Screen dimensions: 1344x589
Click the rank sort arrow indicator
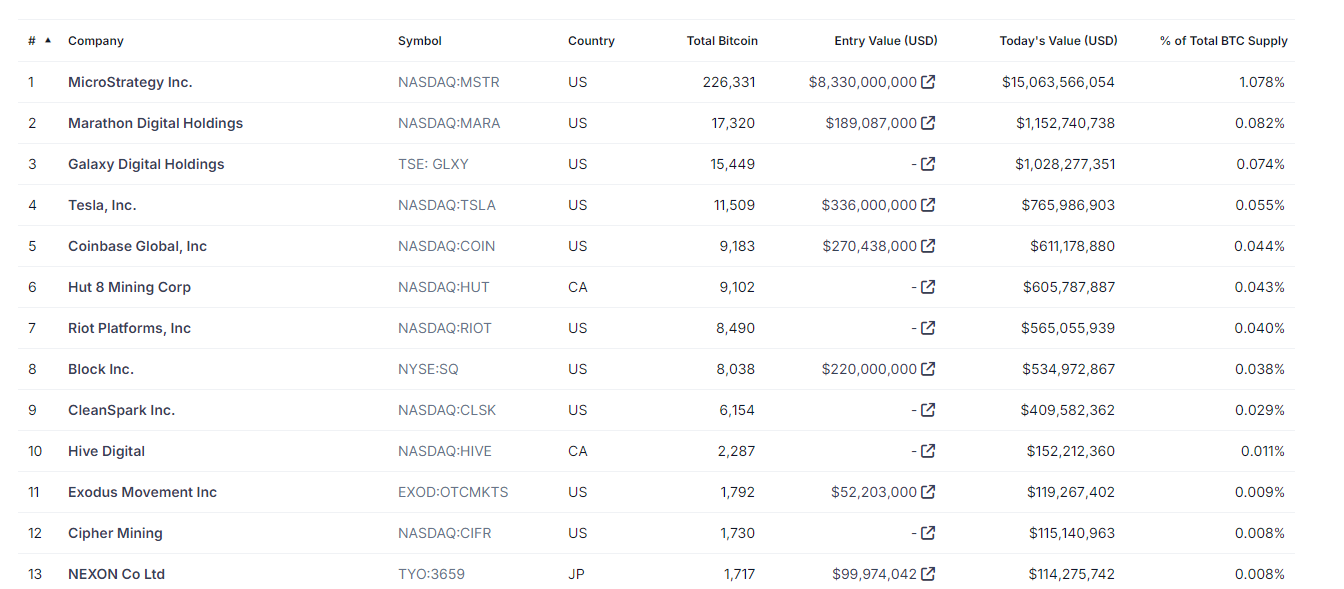(48, 41)
